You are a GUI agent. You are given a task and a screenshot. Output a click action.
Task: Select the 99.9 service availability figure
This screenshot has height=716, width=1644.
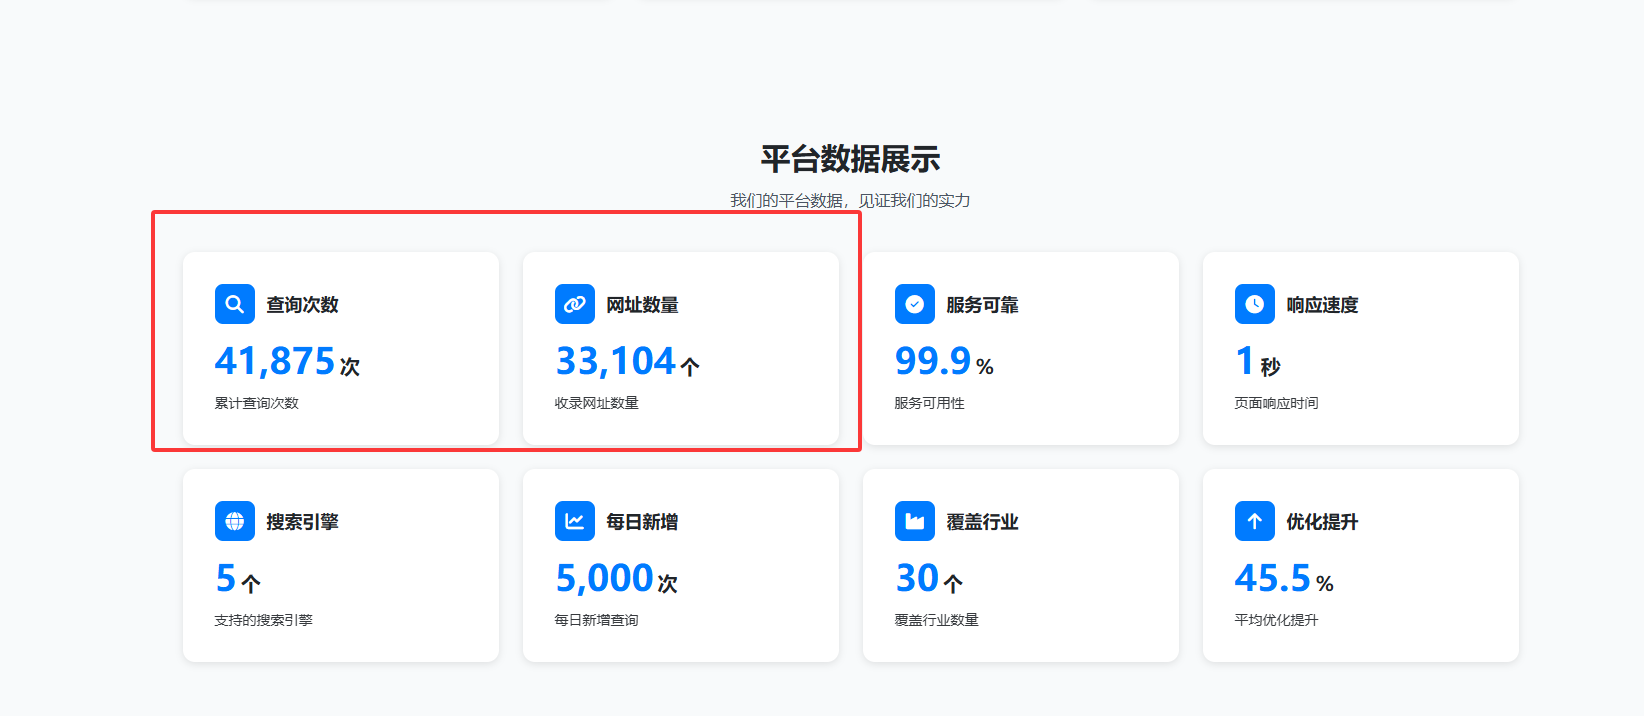click(933, 361)
